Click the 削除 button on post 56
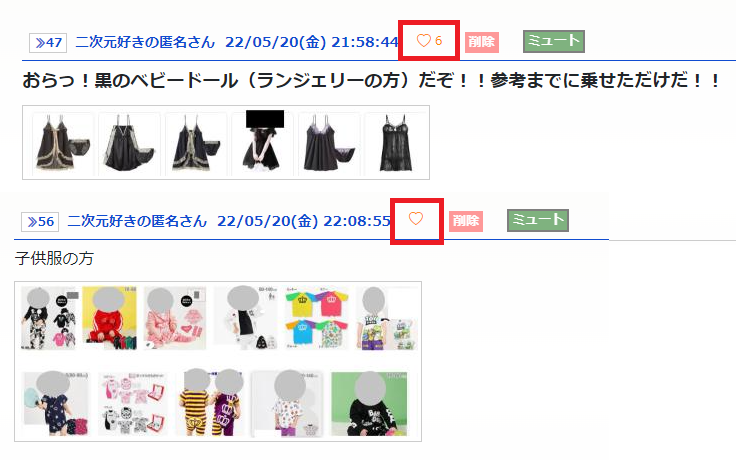The image size is (736, 460). pos(466,221)
